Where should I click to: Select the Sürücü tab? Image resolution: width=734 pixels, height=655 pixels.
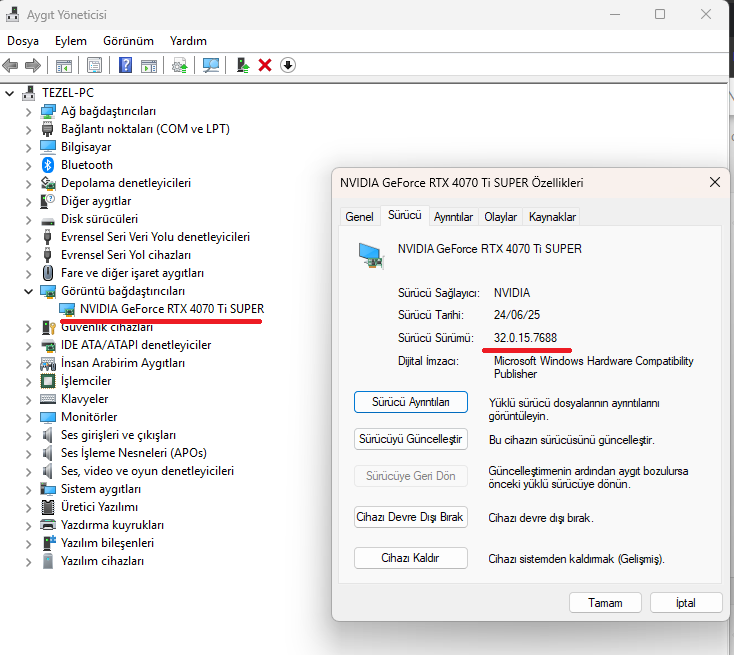[x=405, y=215]
